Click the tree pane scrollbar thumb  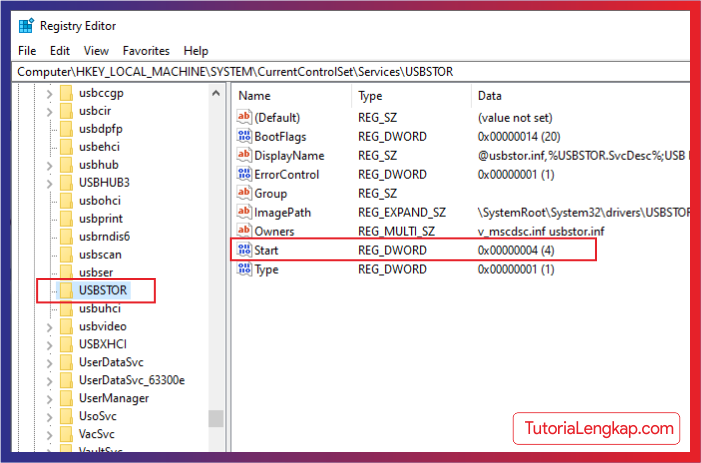coord(215,419)
